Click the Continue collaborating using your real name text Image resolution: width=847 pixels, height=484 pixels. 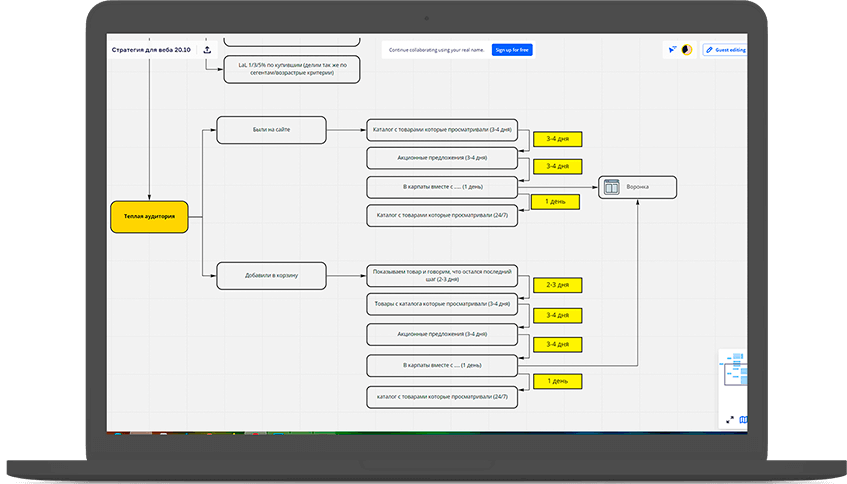point(436,49)
